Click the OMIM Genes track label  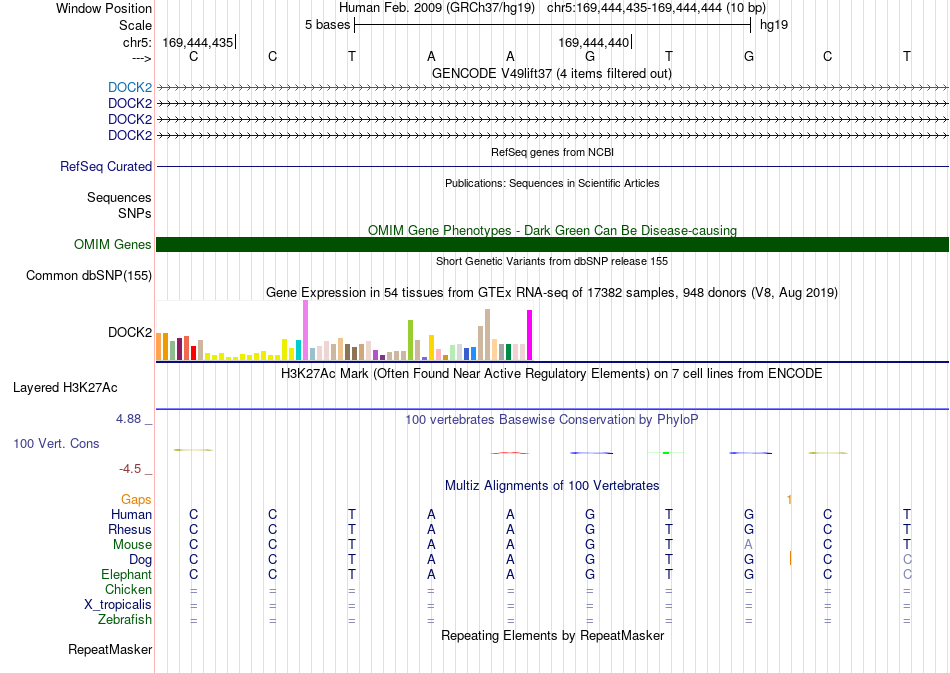click(x=112, y=244)
